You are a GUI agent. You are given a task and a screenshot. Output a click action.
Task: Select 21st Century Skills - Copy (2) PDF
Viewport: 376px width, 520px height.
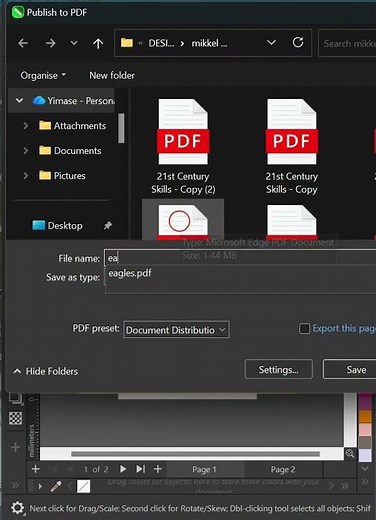pyautogui.click(x=183, y=147)
